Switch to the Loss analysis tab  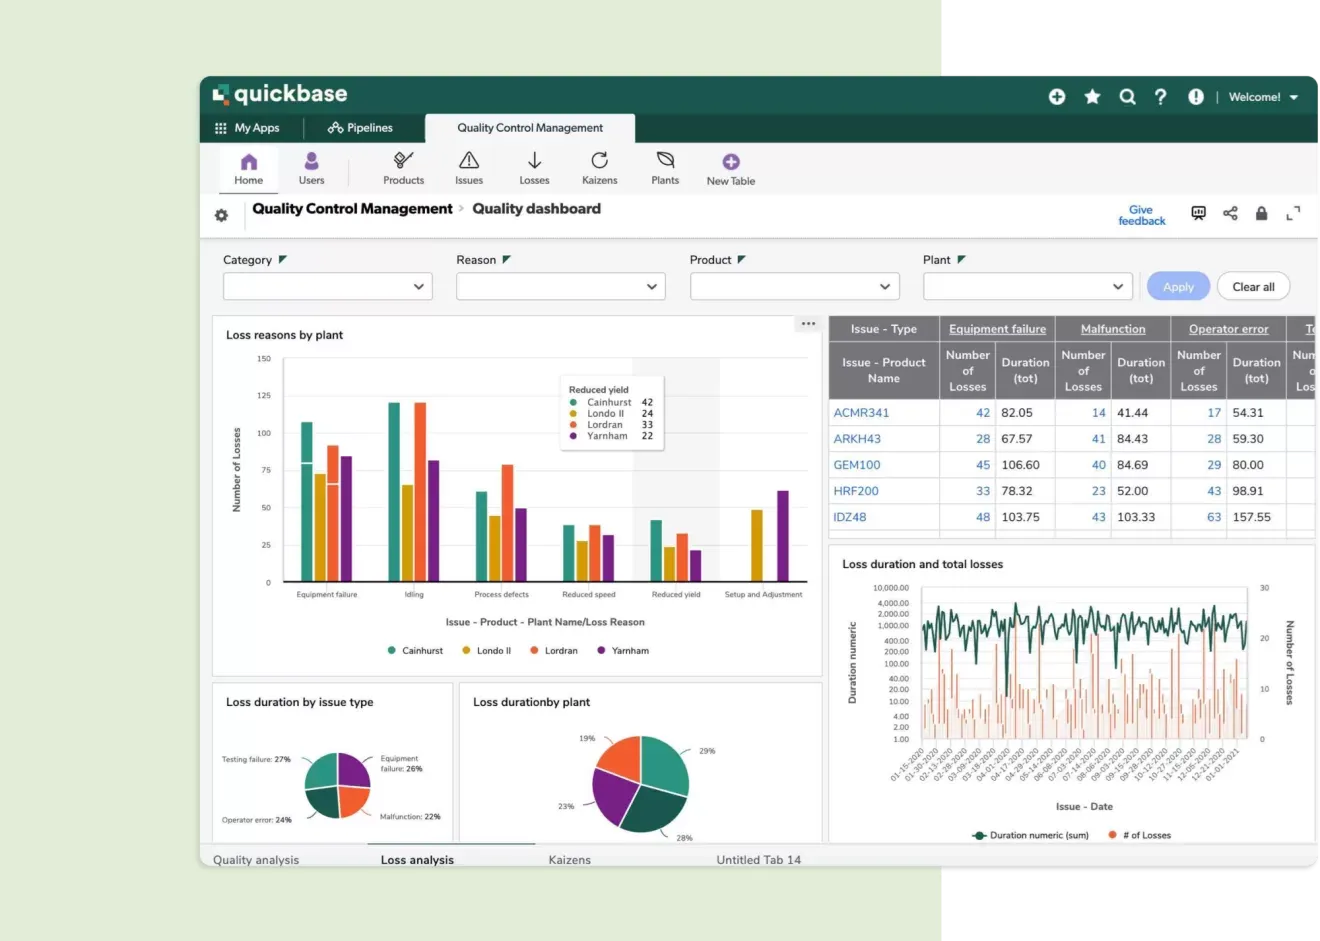tap(417, 859)
